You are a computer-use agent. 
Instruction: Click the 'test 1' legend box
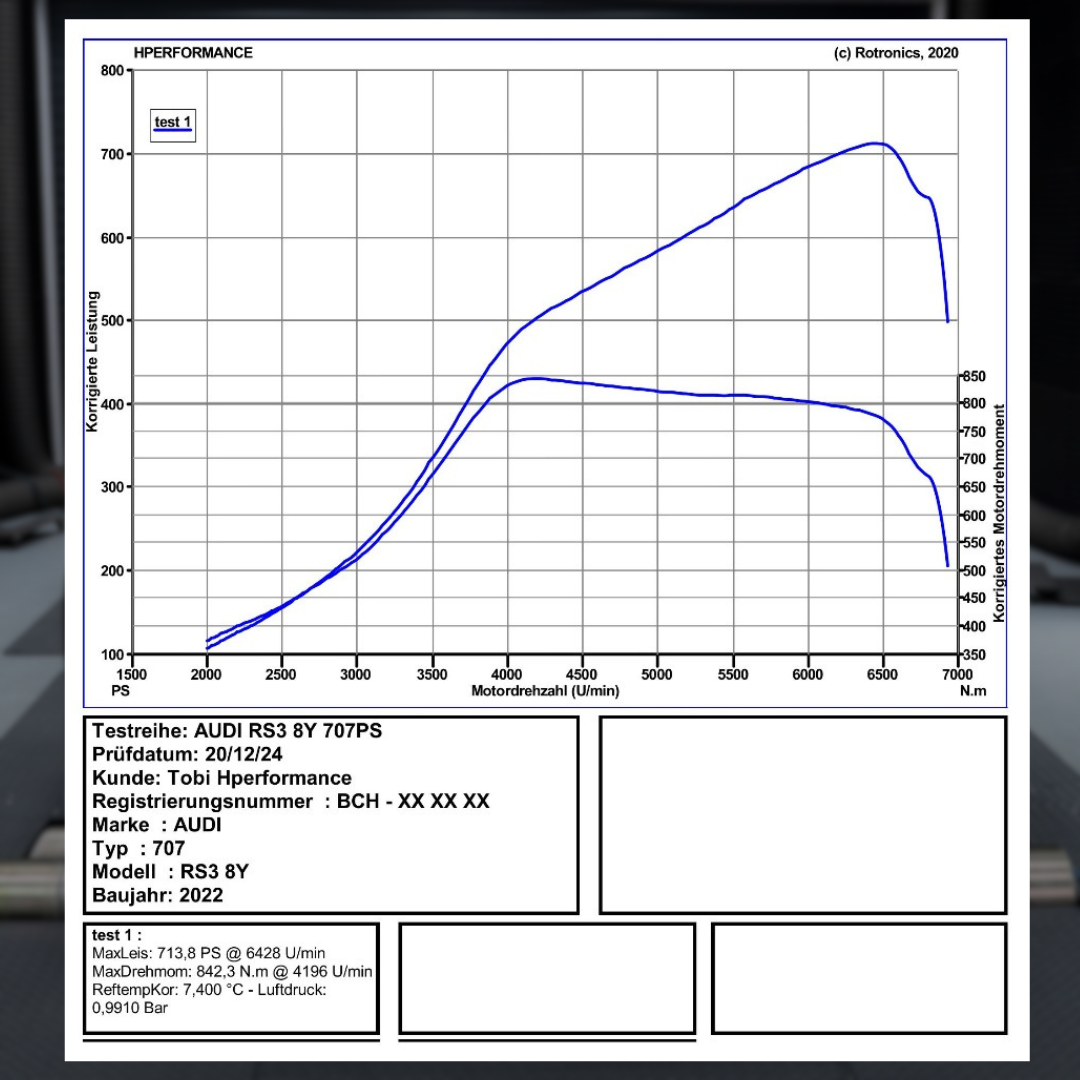[x=172, y=124]
